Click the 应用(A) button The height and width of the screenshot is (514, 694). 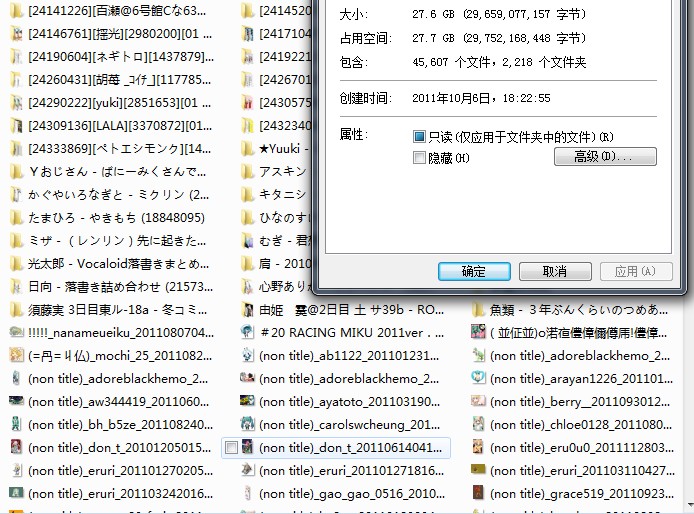tap(636, 271)
